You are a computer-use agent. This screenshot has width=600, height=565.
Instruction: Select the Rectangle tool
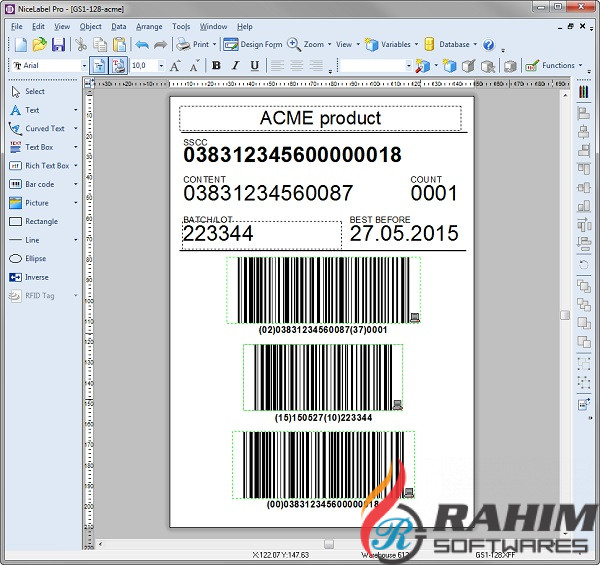(x=41, y=221)
